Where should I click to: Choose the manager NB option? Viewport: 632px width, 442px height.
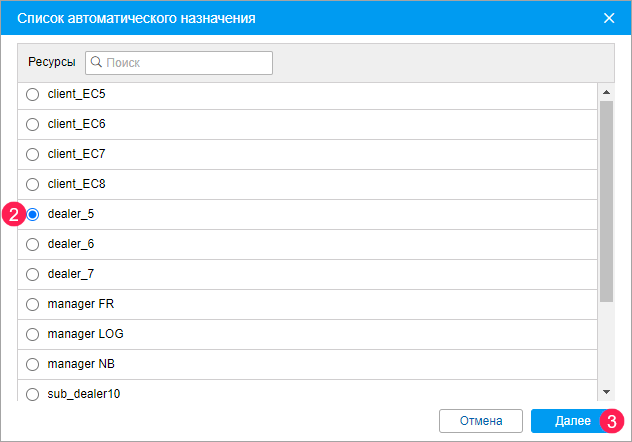(32, 364)
